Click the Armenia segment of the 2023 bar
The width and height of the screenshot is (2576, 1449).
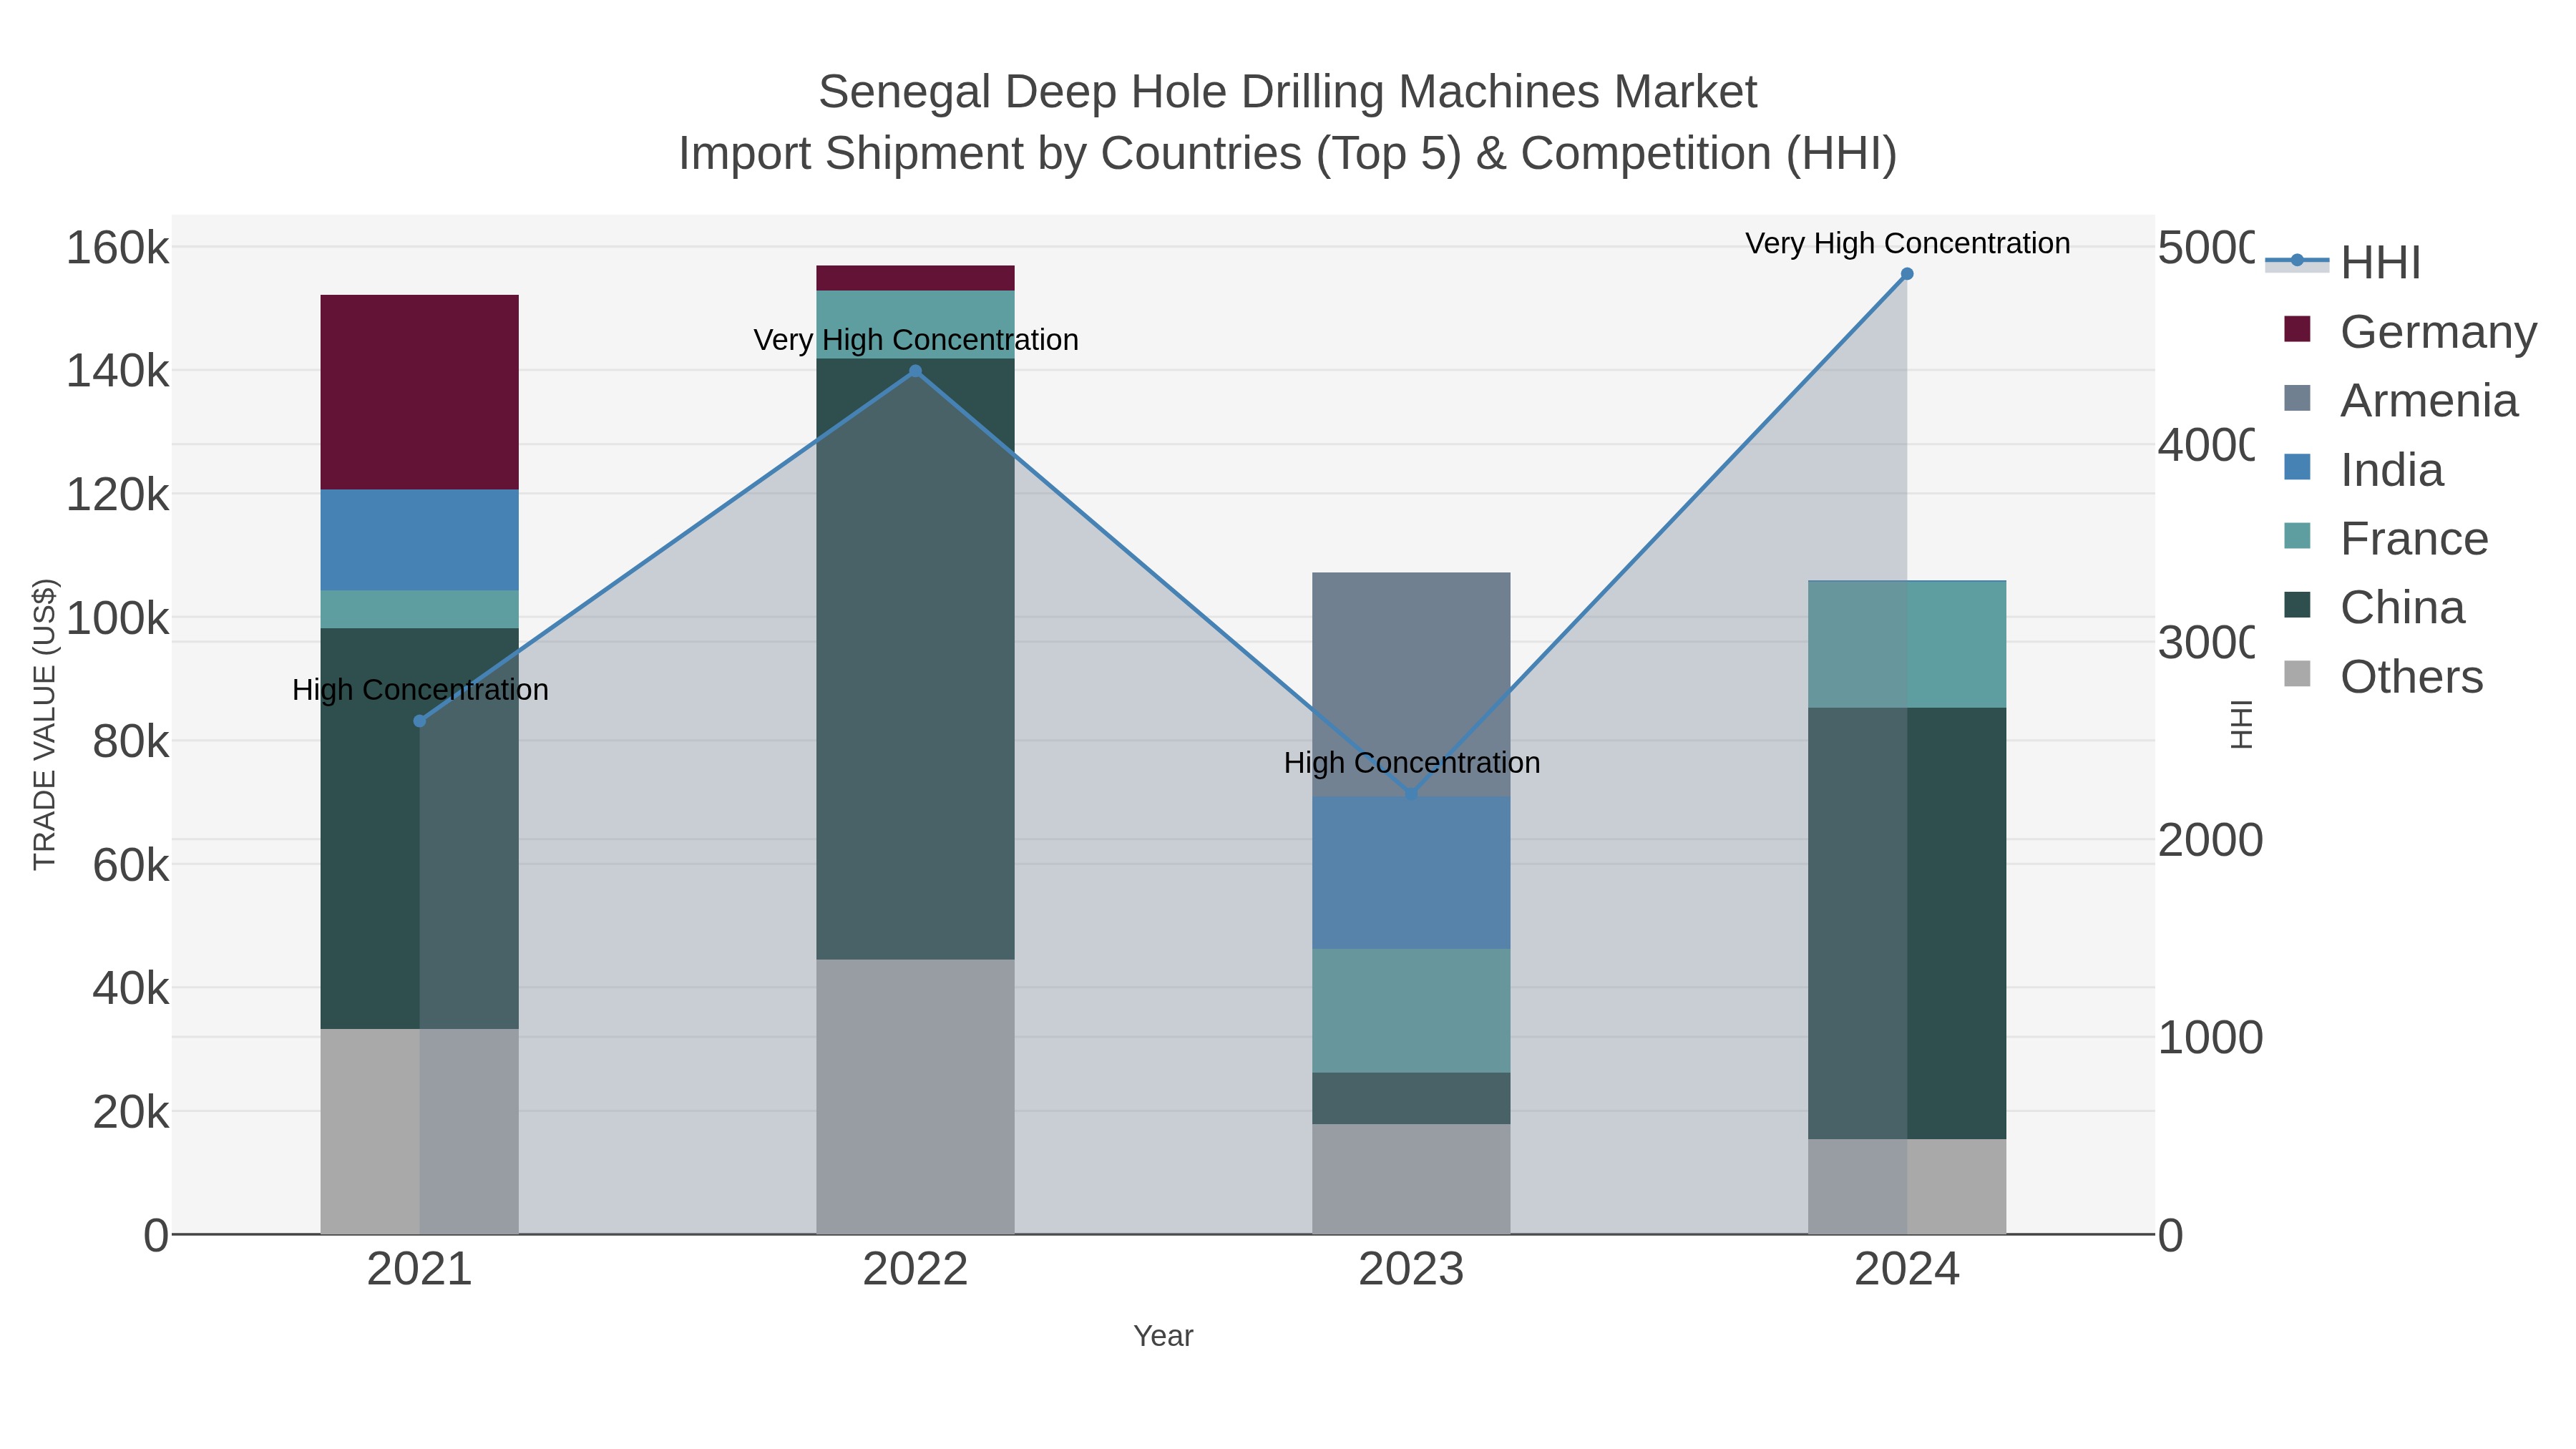(x=1411, y=685)
